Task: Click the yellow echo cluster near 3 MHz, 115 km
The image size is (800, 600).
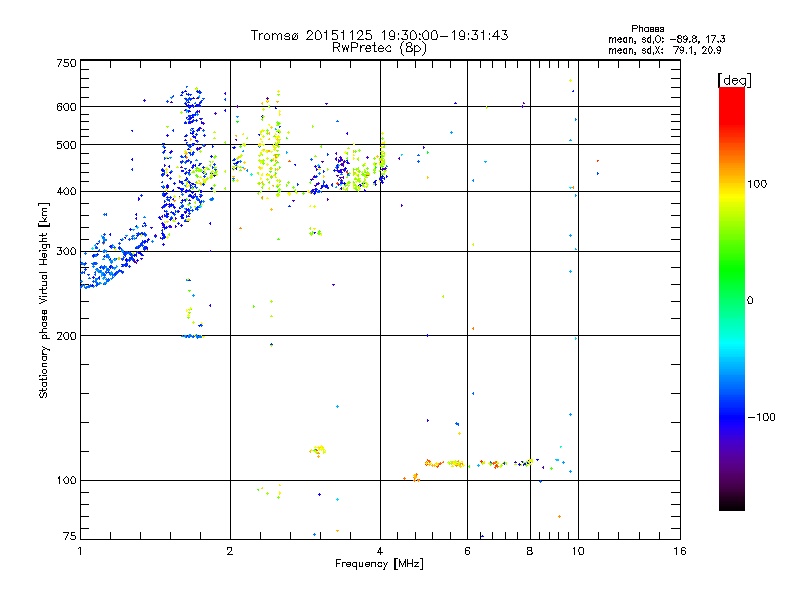Action: 317,451
